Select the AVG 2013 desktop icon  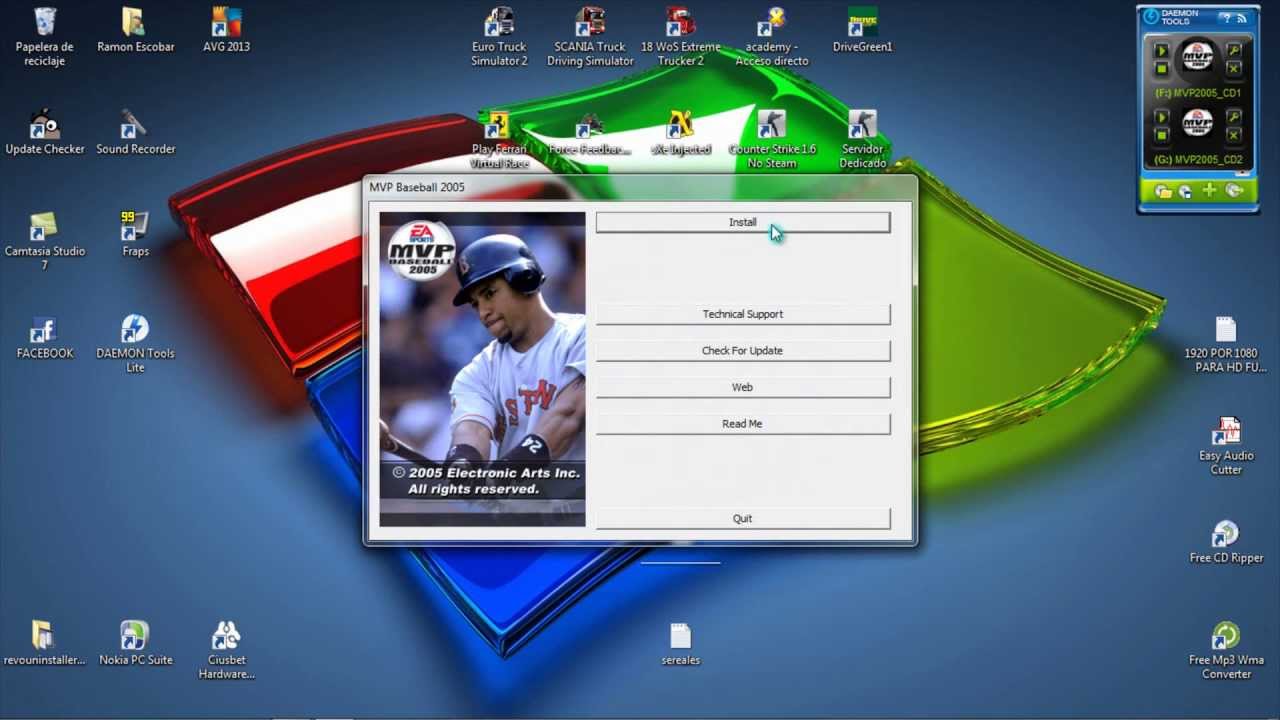pos(226,30)
